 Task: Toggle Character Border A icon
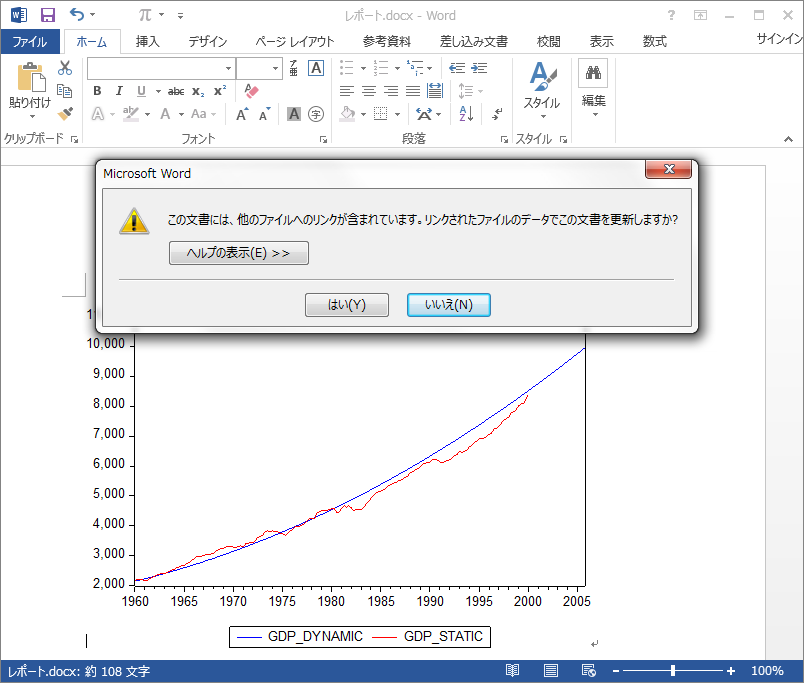[316, 68]
